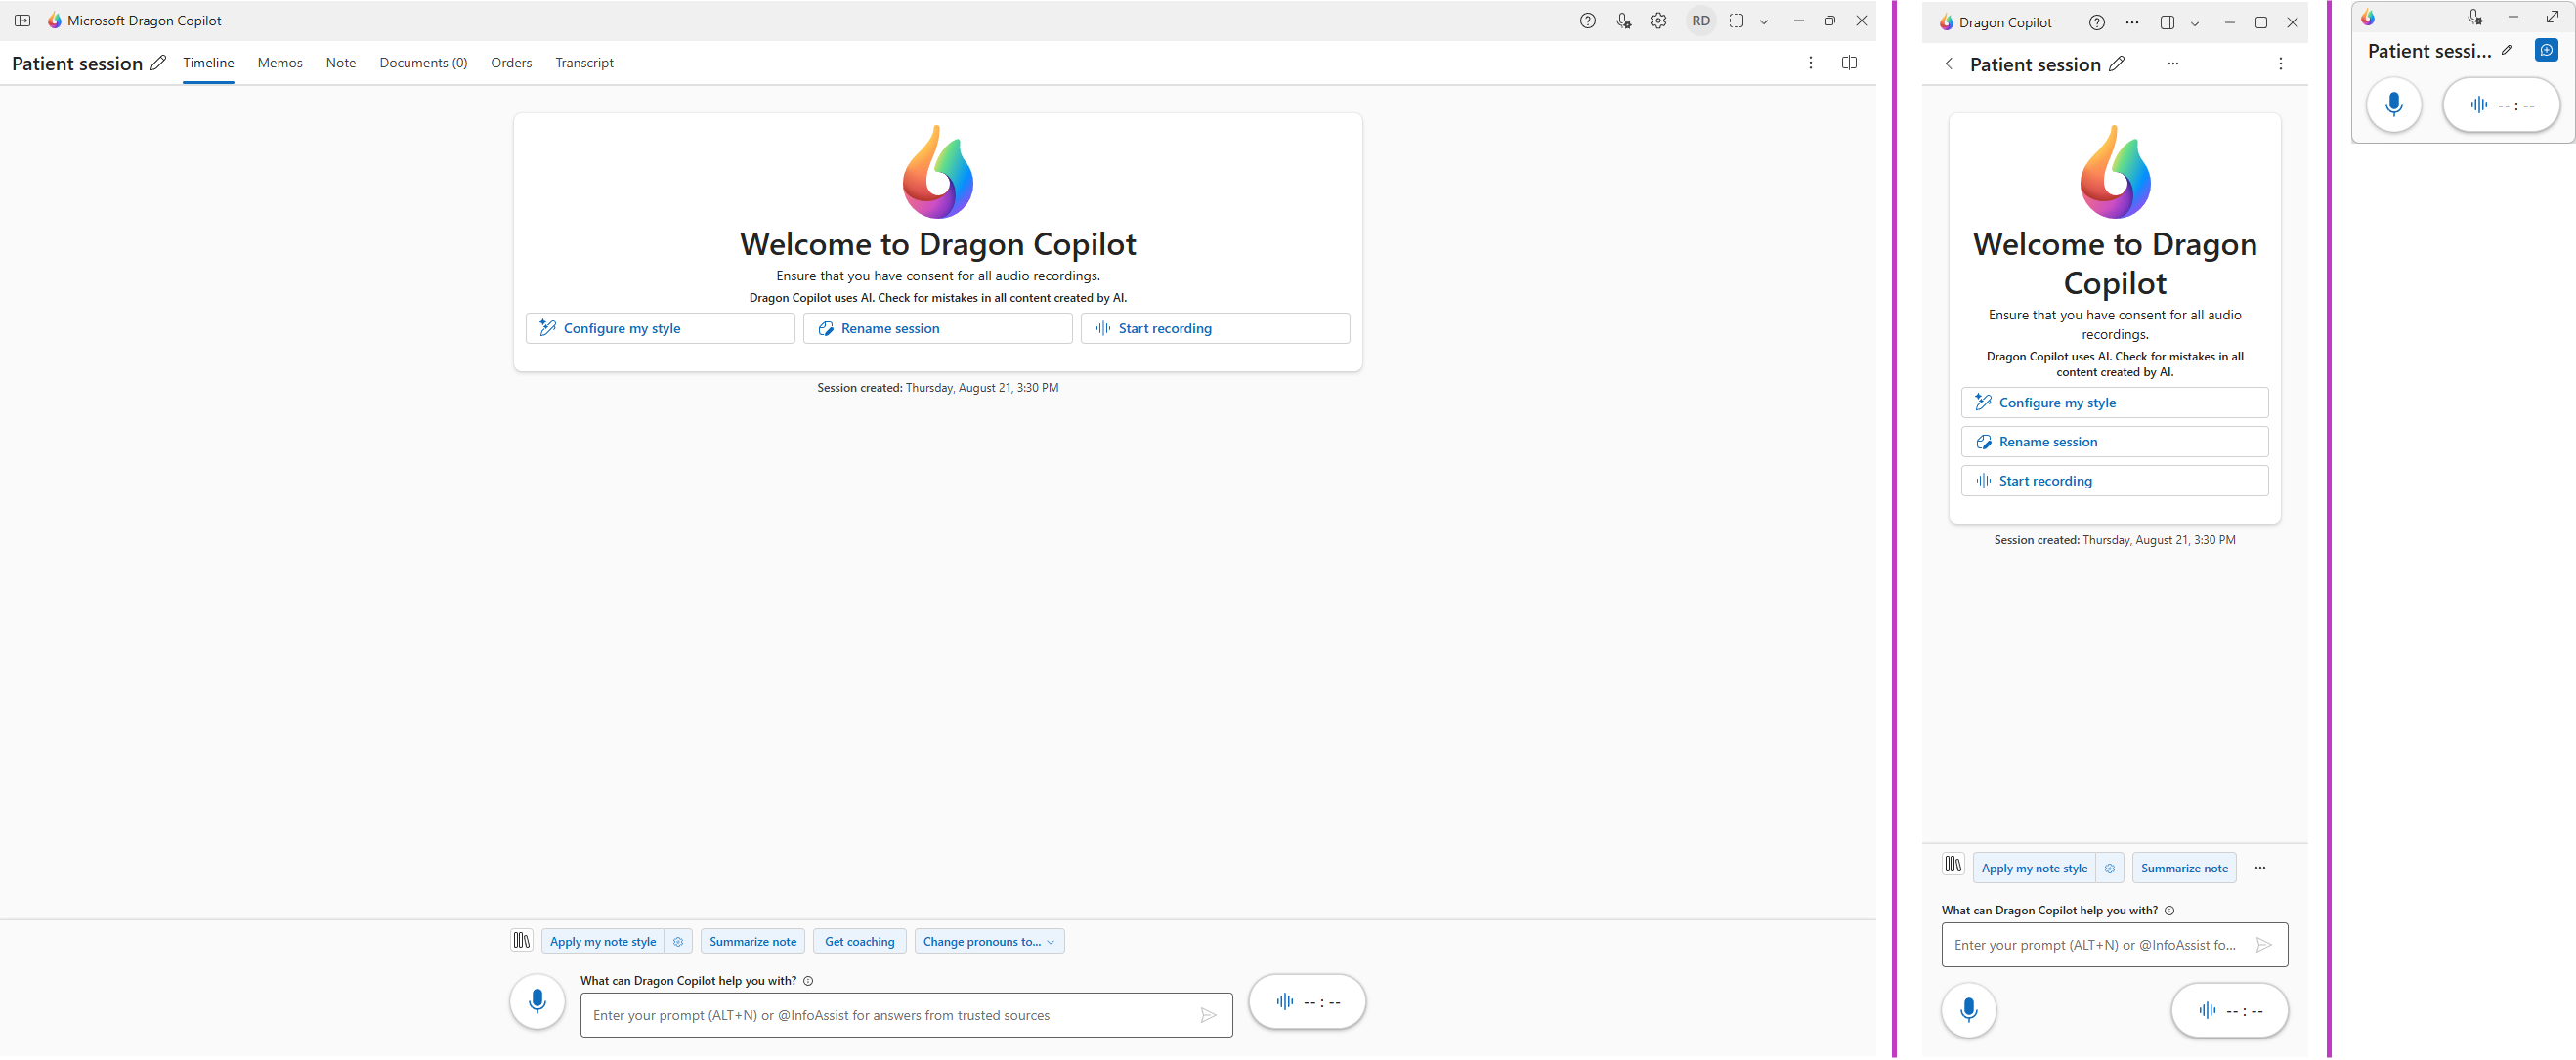Click Configure my style in main window

[660, 329]
